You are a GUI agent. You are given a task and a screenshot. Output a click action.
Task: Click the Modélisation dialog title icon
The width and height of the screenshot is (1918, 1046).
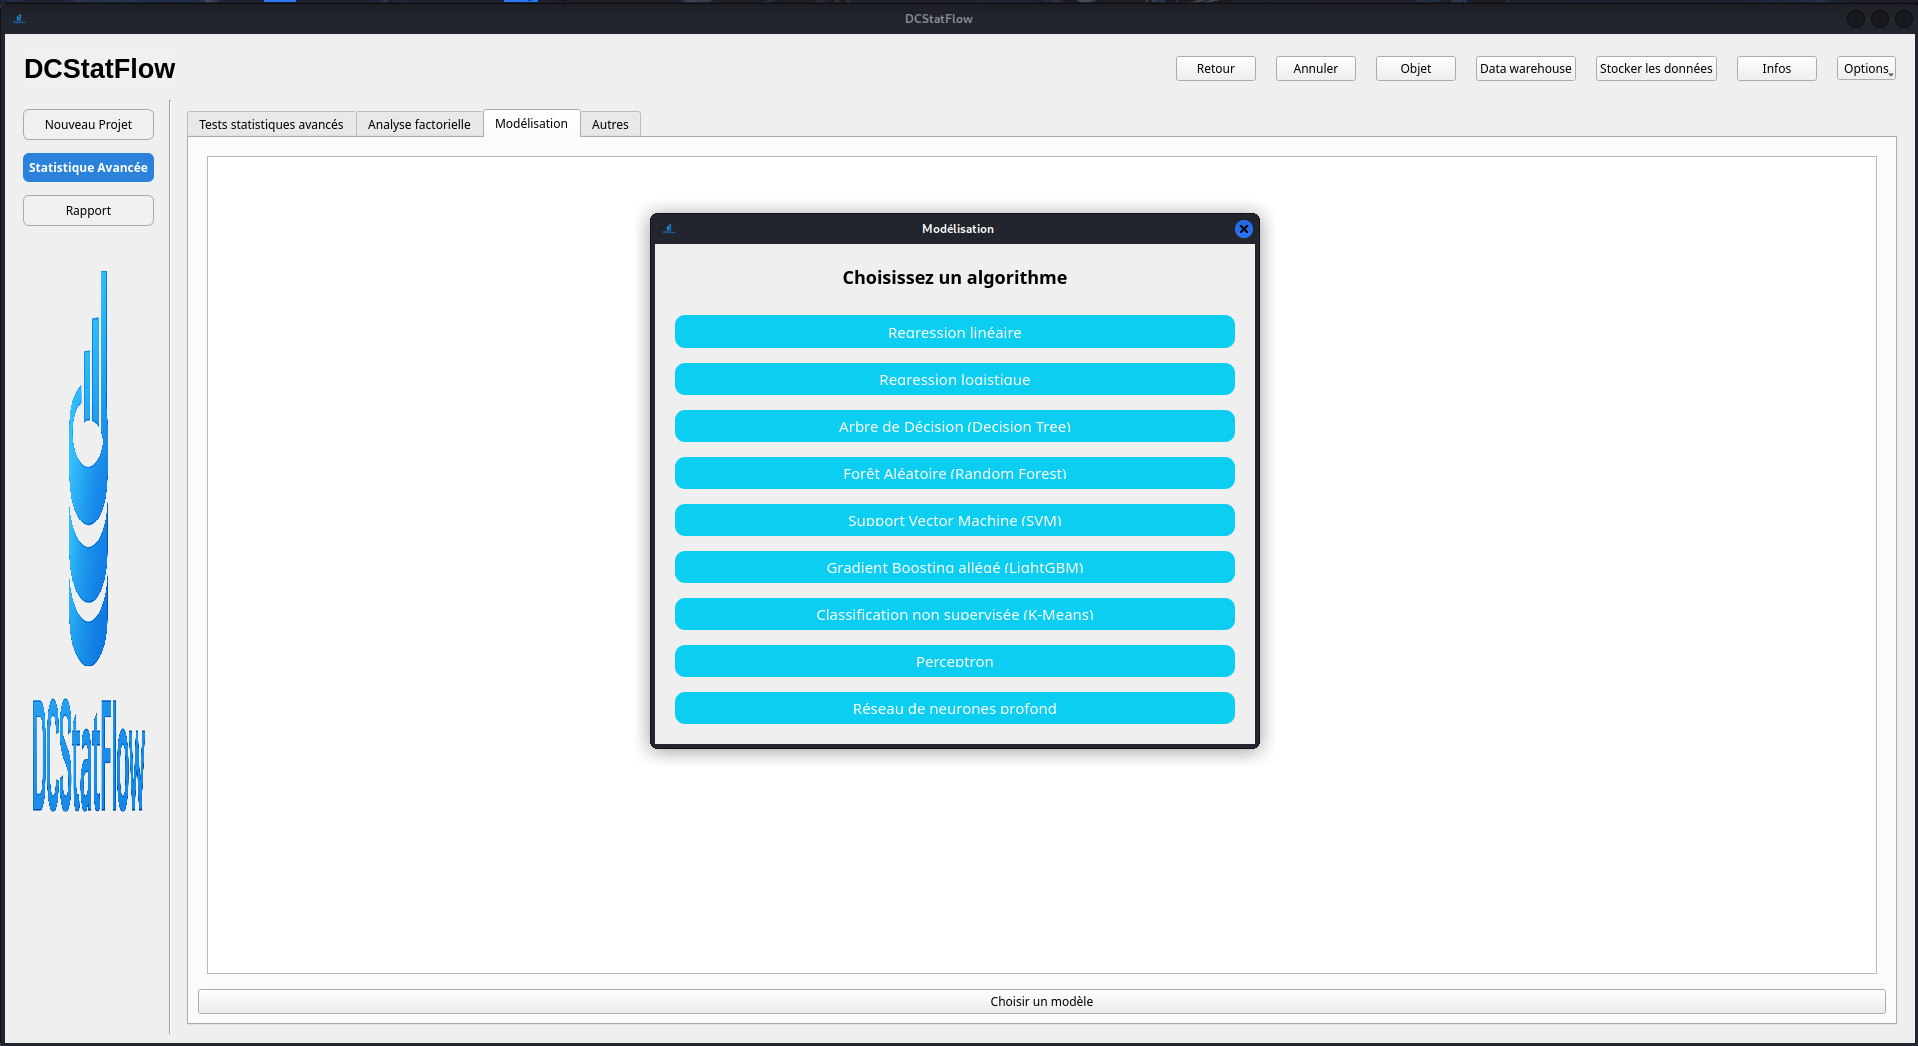coord(669,229)
